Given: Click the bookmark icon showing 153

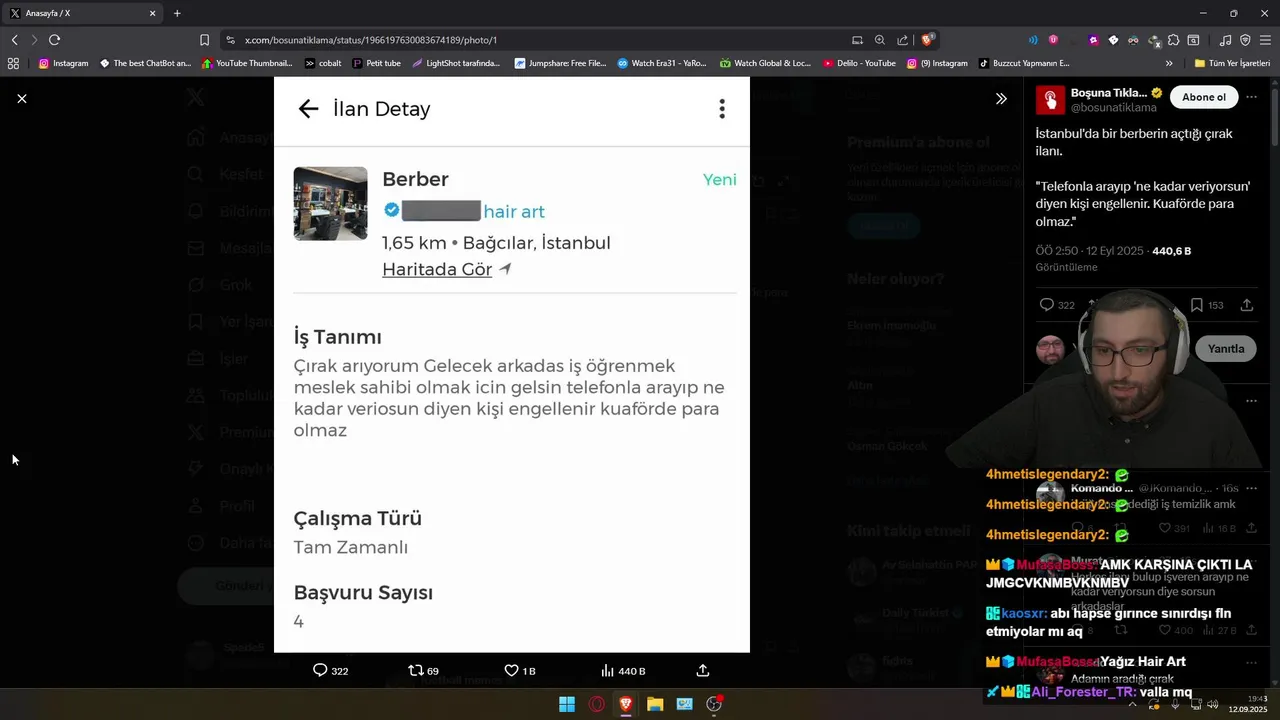Looking at the screenshot, I should pyautogui.click(x=1196, y=305).
